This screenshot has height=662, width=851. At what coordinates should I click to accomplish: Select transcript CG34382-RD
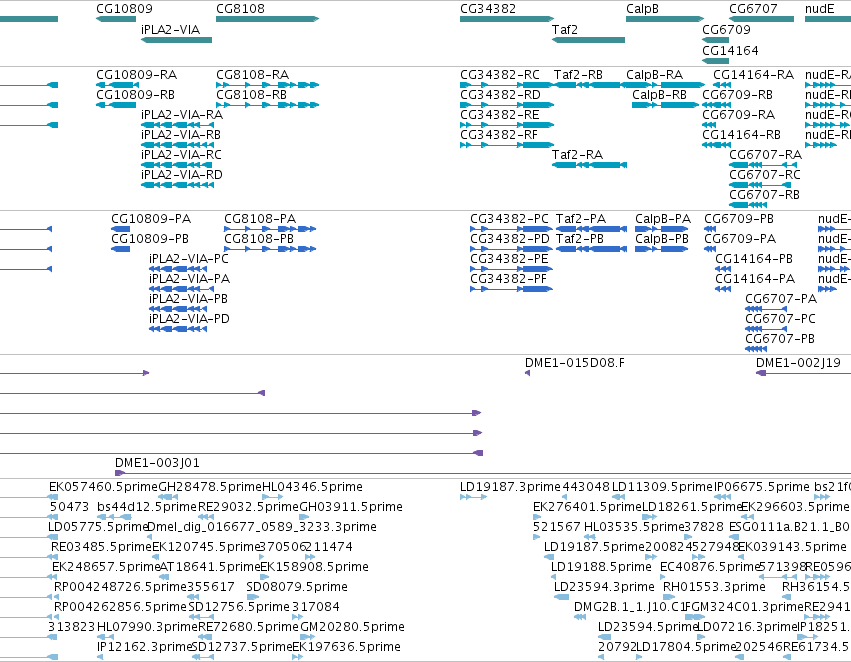(x=500, y=94)
